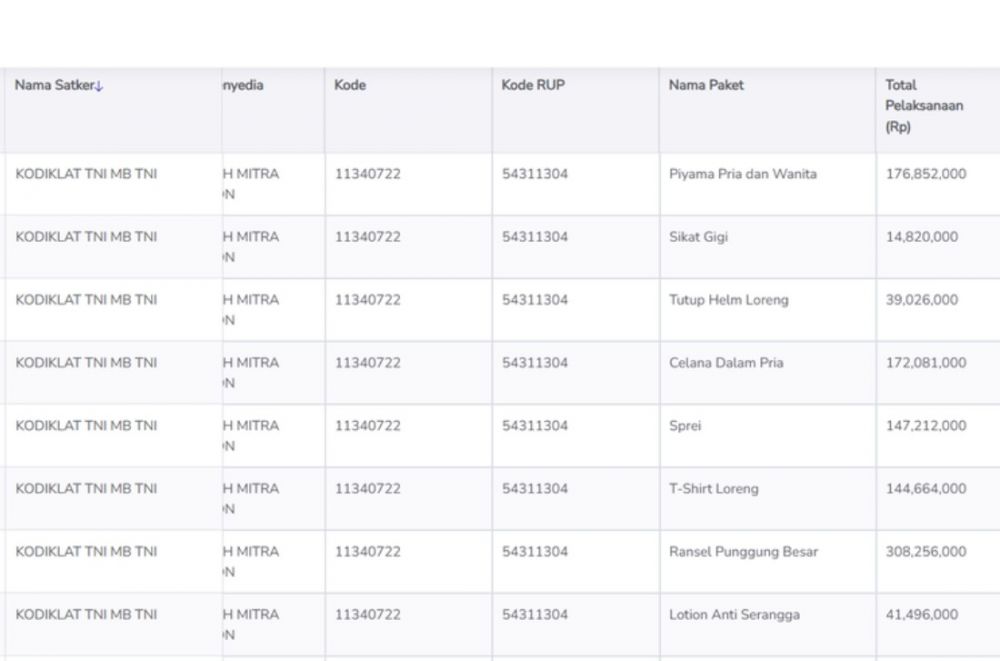Image resolution: width=1000 pixels, height=661 pixels.
Task: Click the Nama Satker header label
Action: [x=54, y=86]
